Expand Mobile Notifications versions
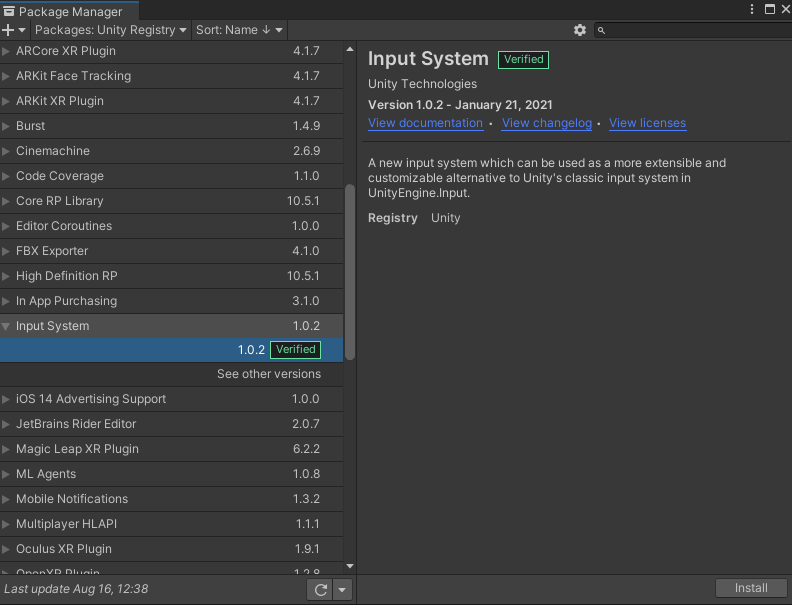The image size is (792, 605). pyautogui.click(x=6, y=499)
